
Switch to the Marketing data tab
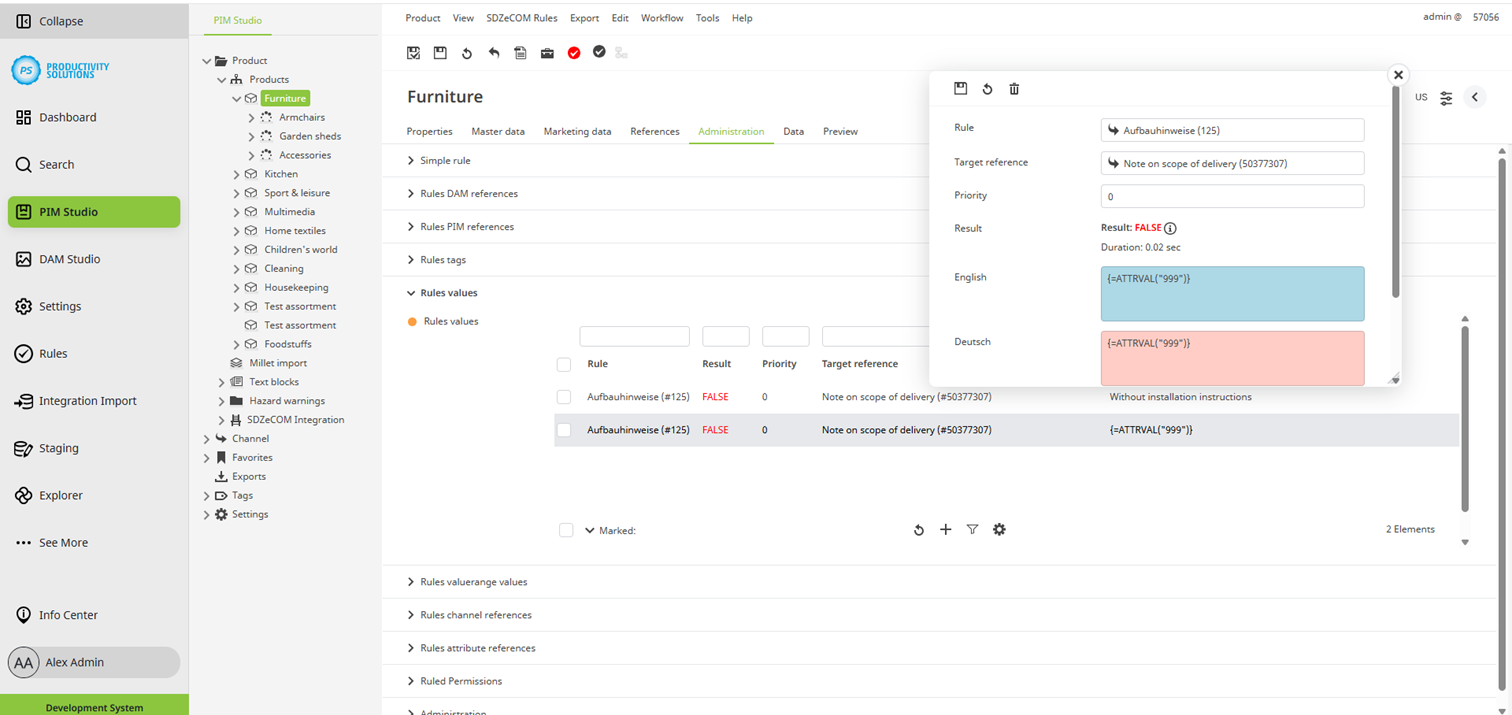577,131
